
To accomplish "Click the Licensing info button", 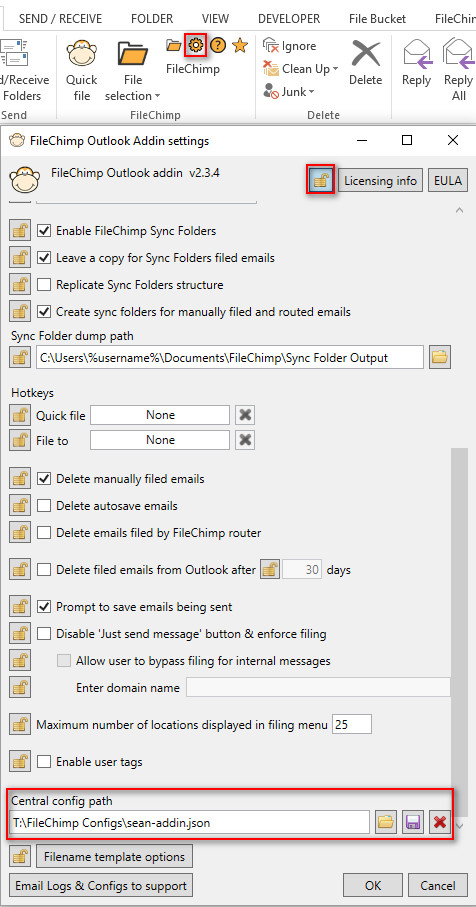I will (x=381, y=180).
